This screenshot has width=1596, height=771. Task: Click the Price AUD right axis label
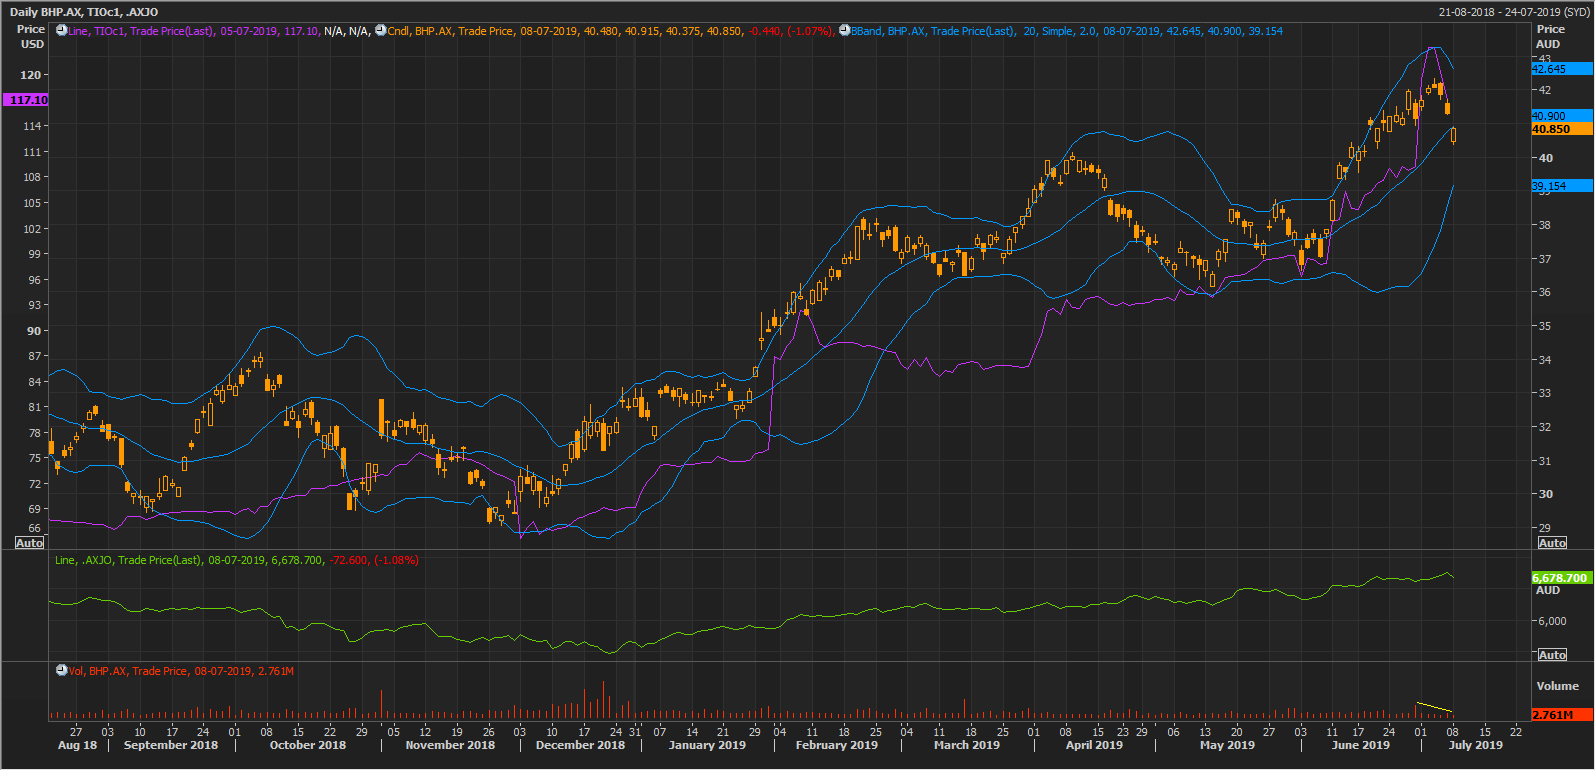(1550, 37)
